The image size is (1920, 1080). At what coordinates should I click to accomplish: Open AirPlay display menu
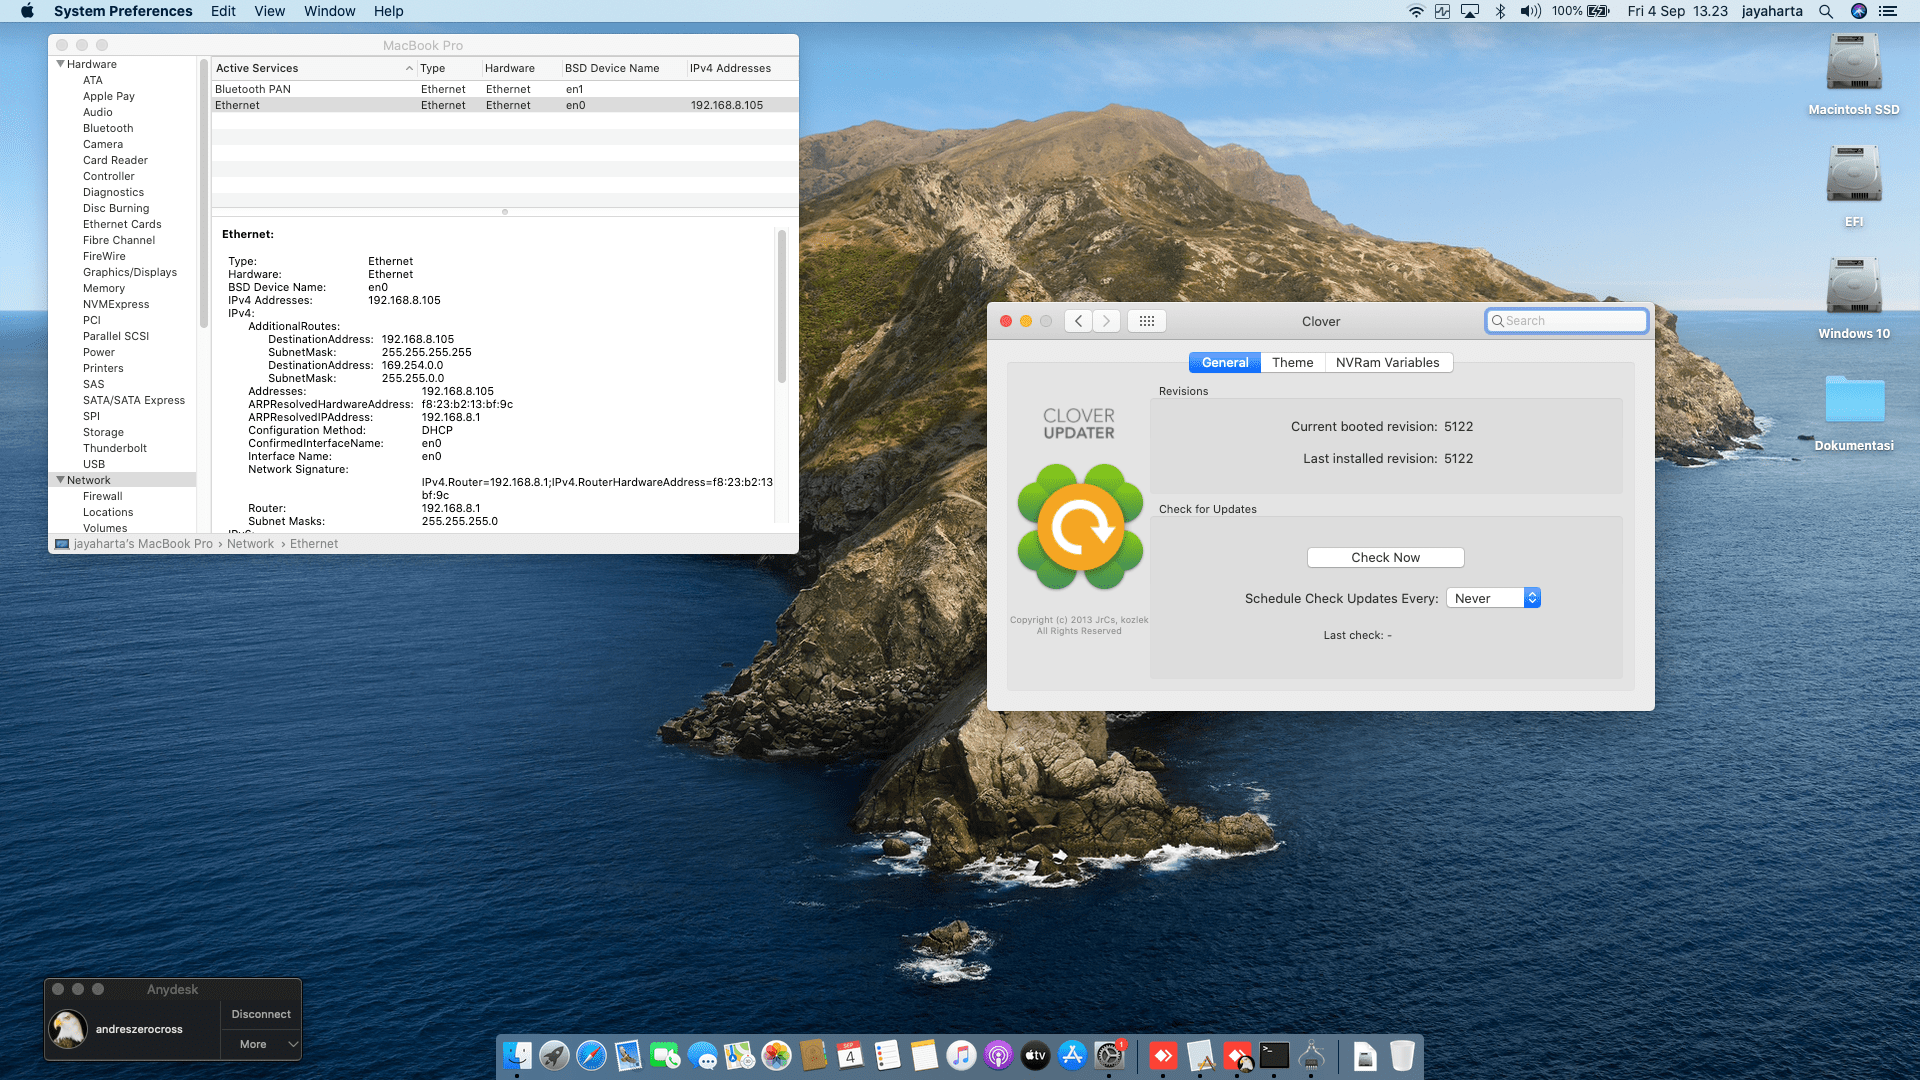click(1470, 11)
